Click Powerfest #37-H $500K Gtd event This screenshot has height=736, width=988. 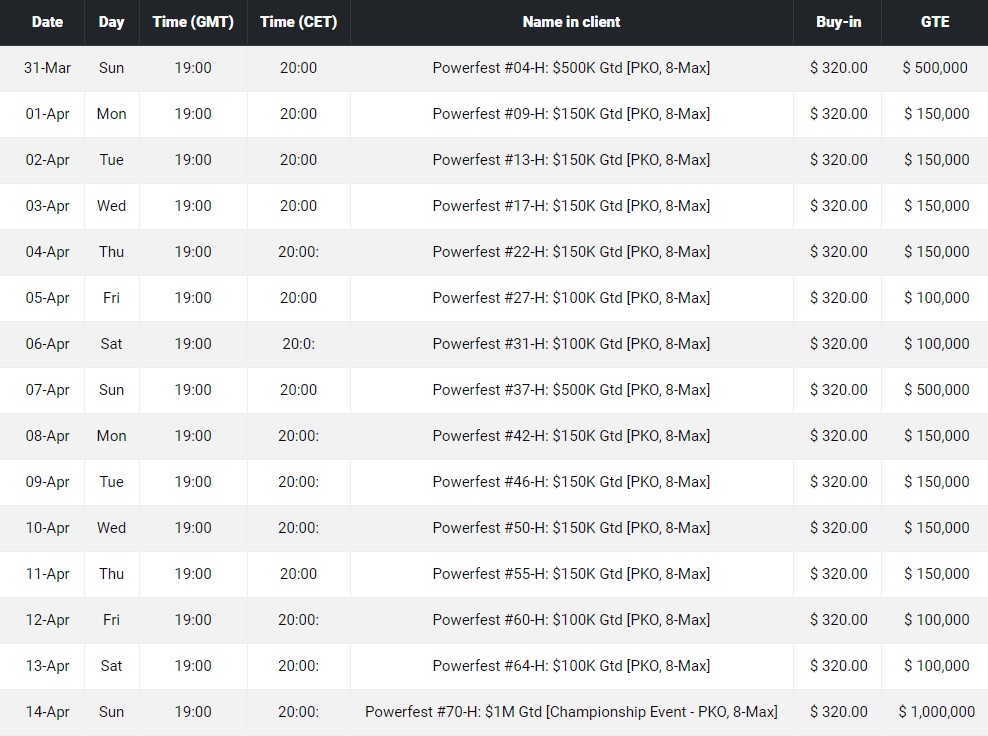click(x=571, y=390)
